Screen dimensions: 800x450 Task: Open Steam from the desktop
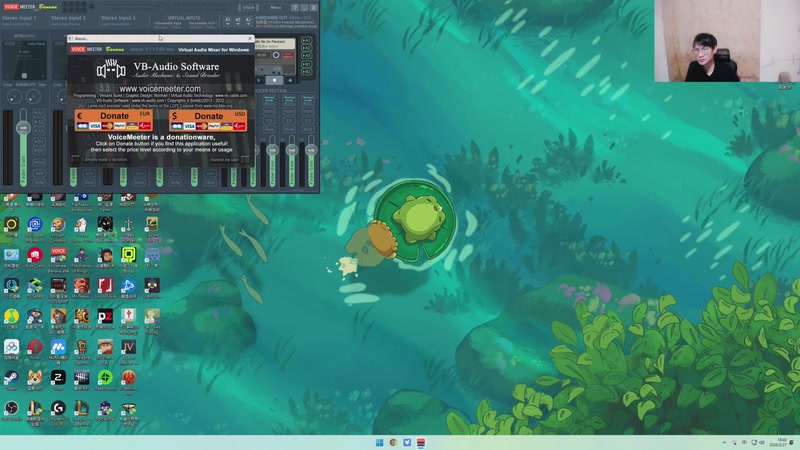[11, 381]
